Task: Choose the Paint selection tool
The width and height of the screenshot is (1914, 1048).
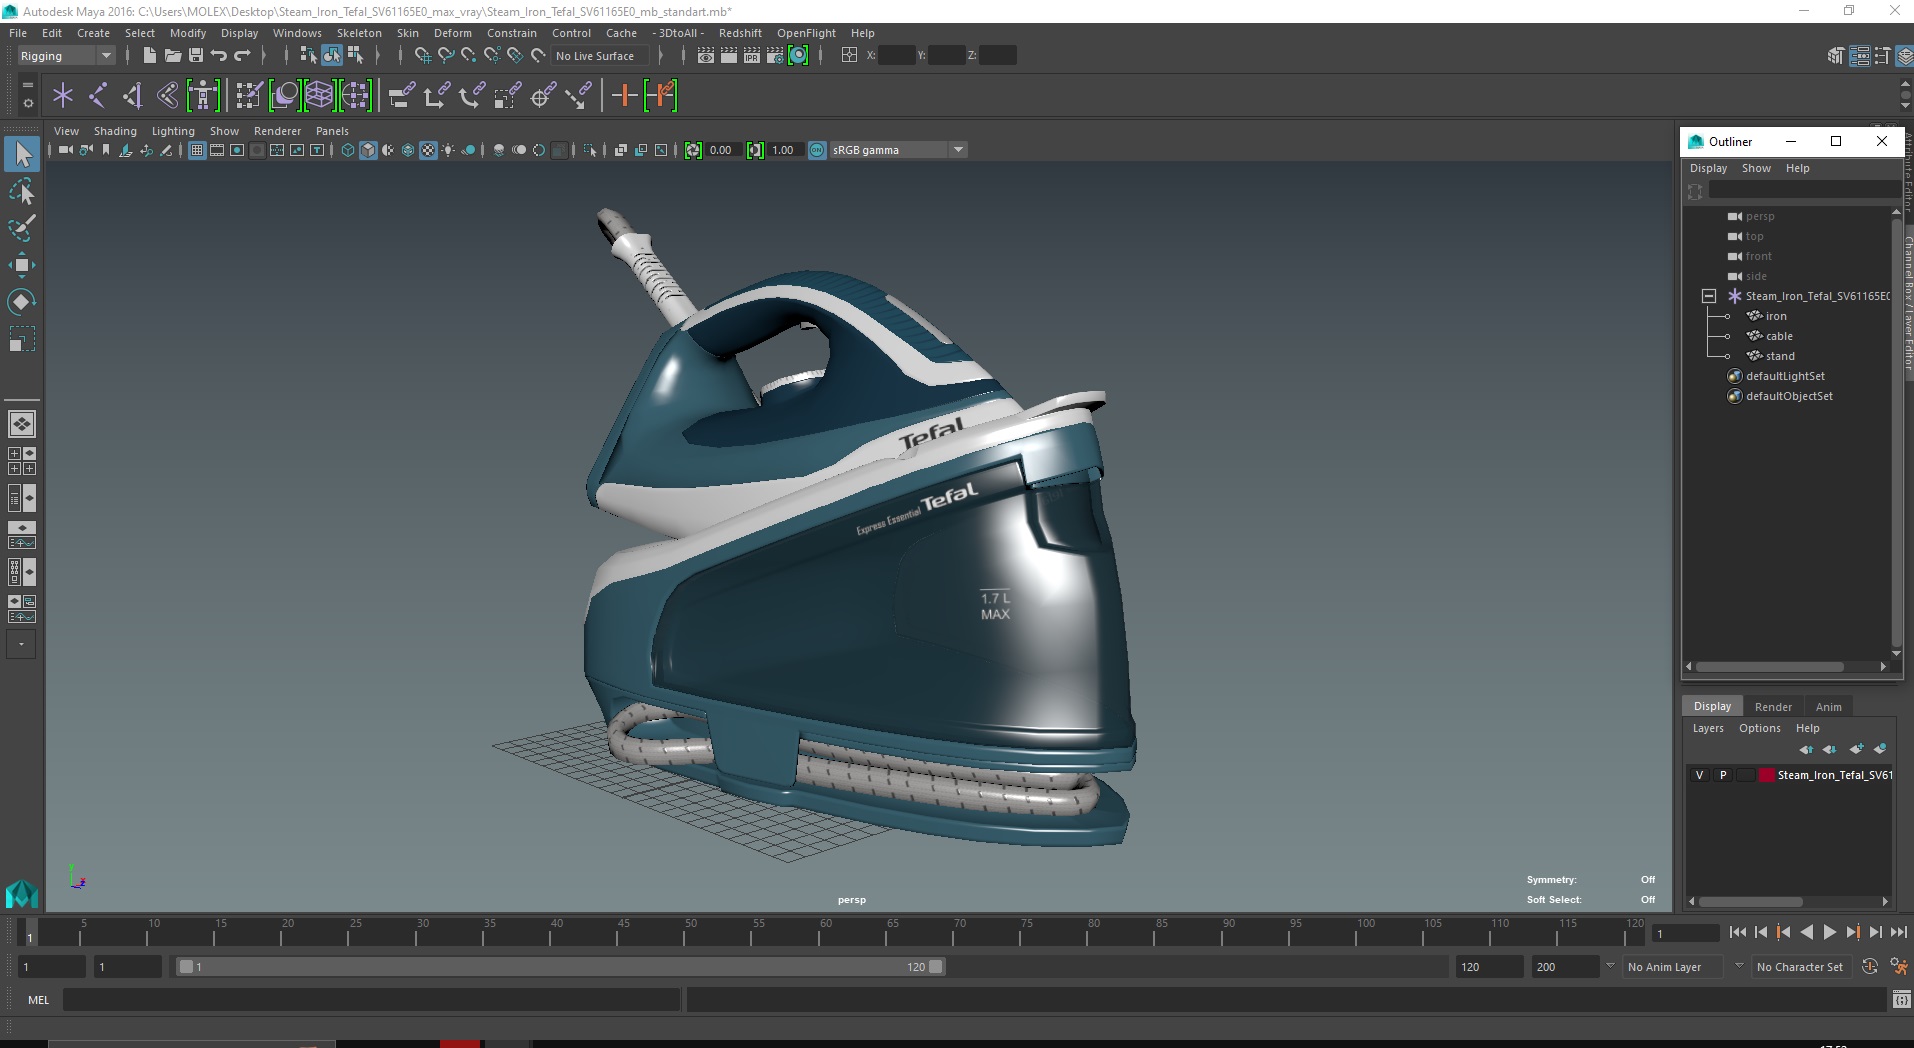Action: [x=22, y=228]
